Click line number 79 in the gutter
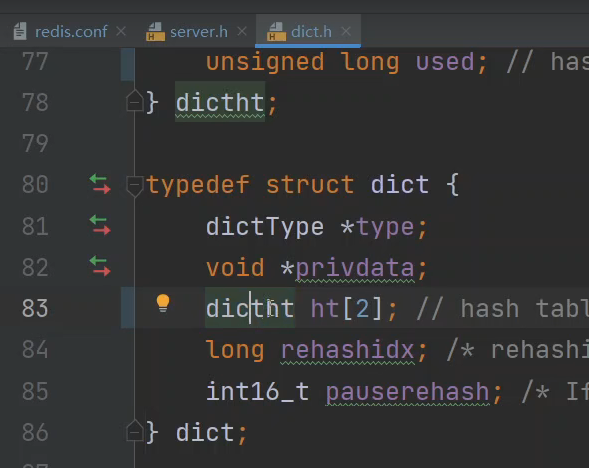Viewport: 589px width, 468px height. (x=35, y=143)
